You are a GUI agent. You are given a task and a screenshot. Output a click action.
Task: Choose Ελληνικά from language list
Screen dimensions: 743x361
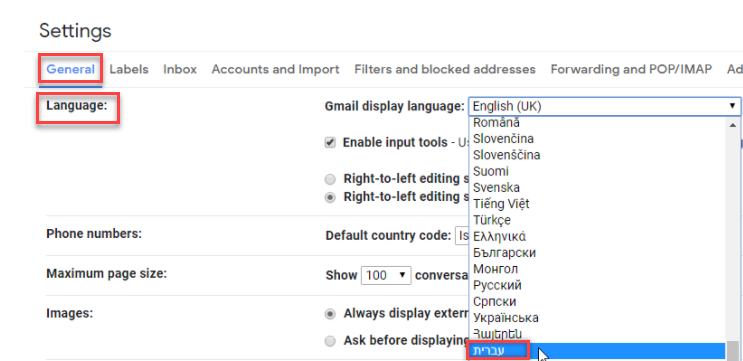click(x=597, y=236)
